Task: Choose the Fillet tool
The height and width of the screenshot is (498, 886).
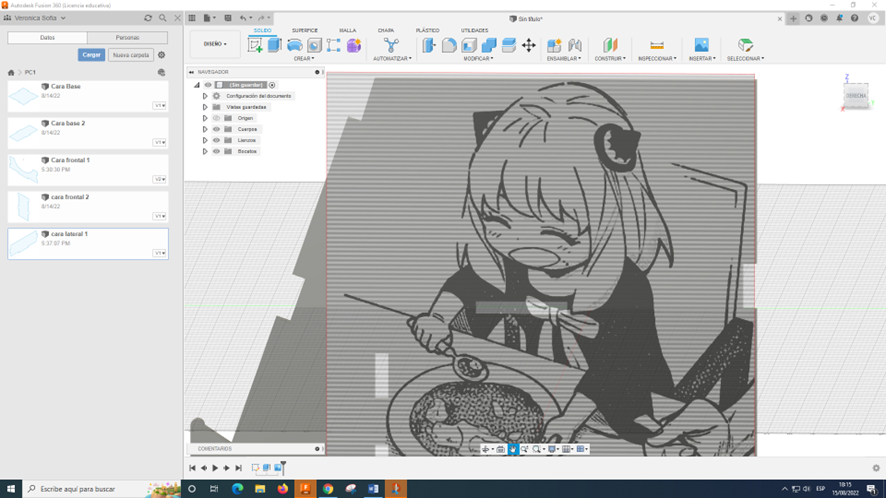Action: (x=449, y=45)
